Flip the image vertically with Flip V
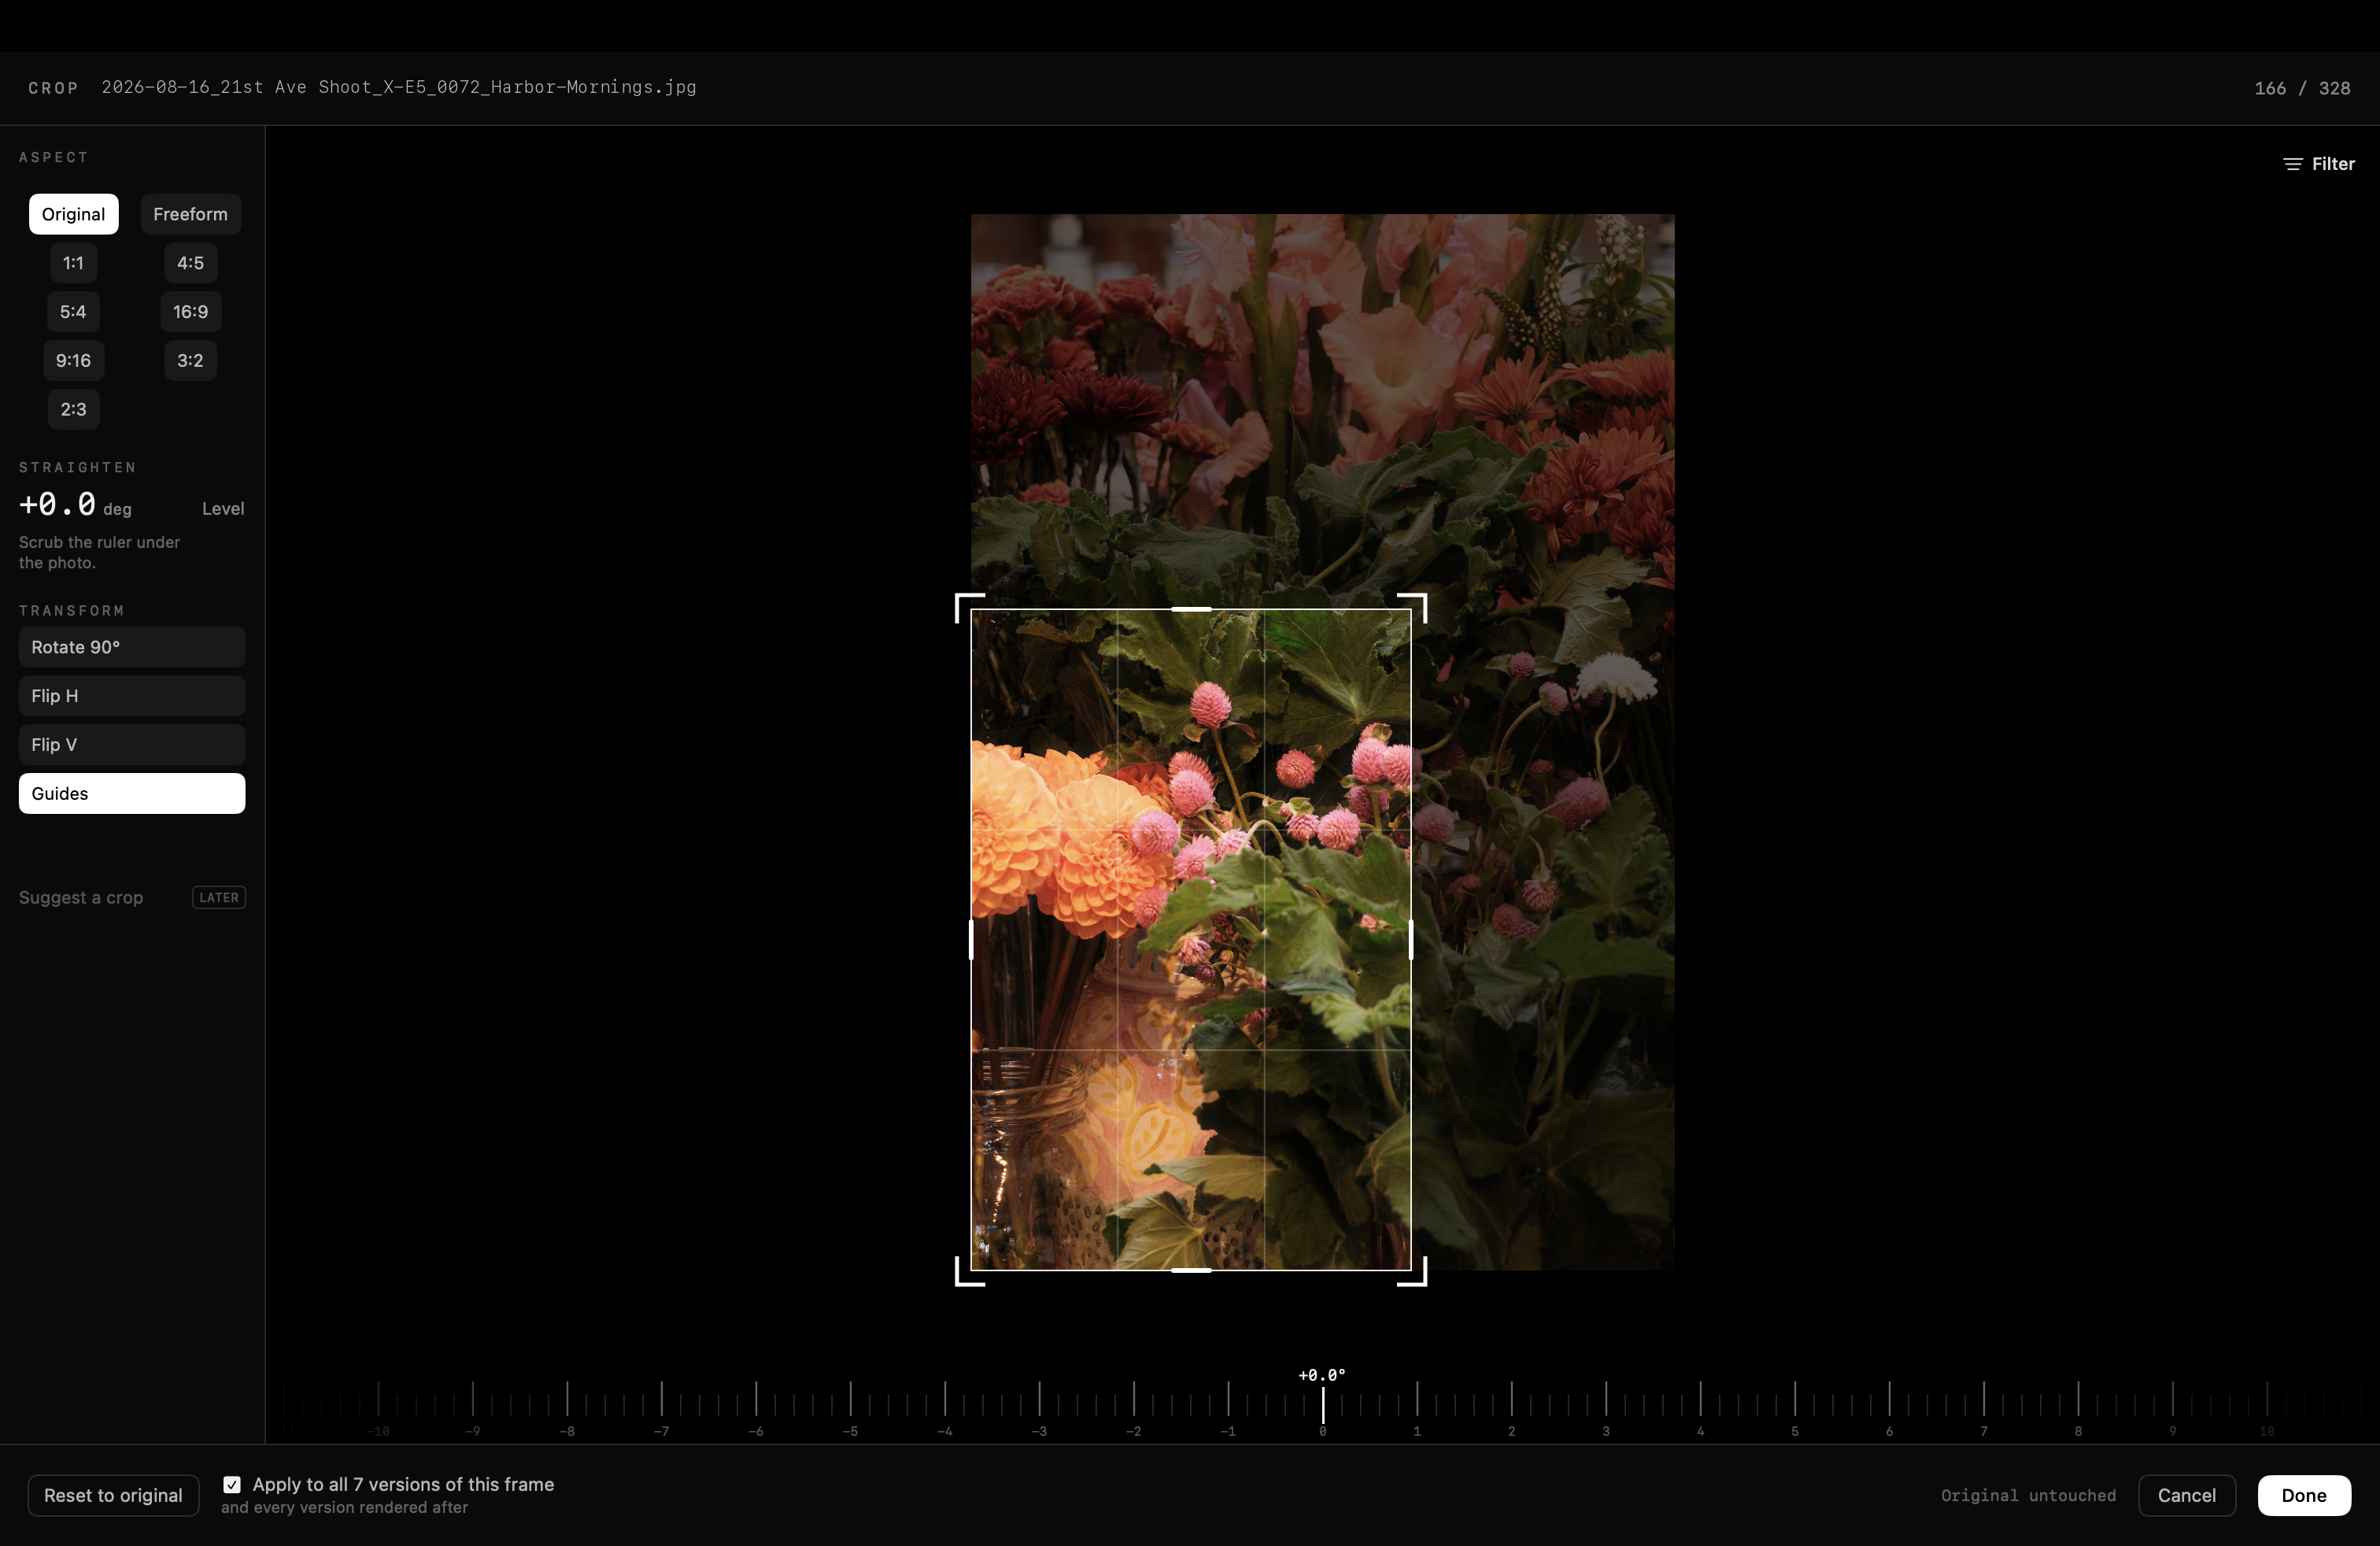 point(132,745)
